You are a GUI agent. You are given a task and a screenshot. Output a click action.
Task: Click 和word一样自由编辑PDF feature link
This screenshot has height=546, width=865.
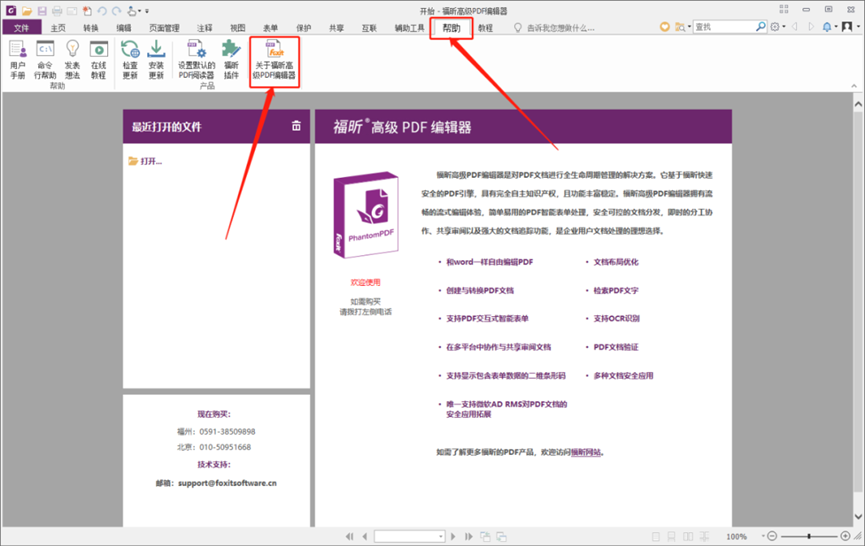tap(490, 262)
